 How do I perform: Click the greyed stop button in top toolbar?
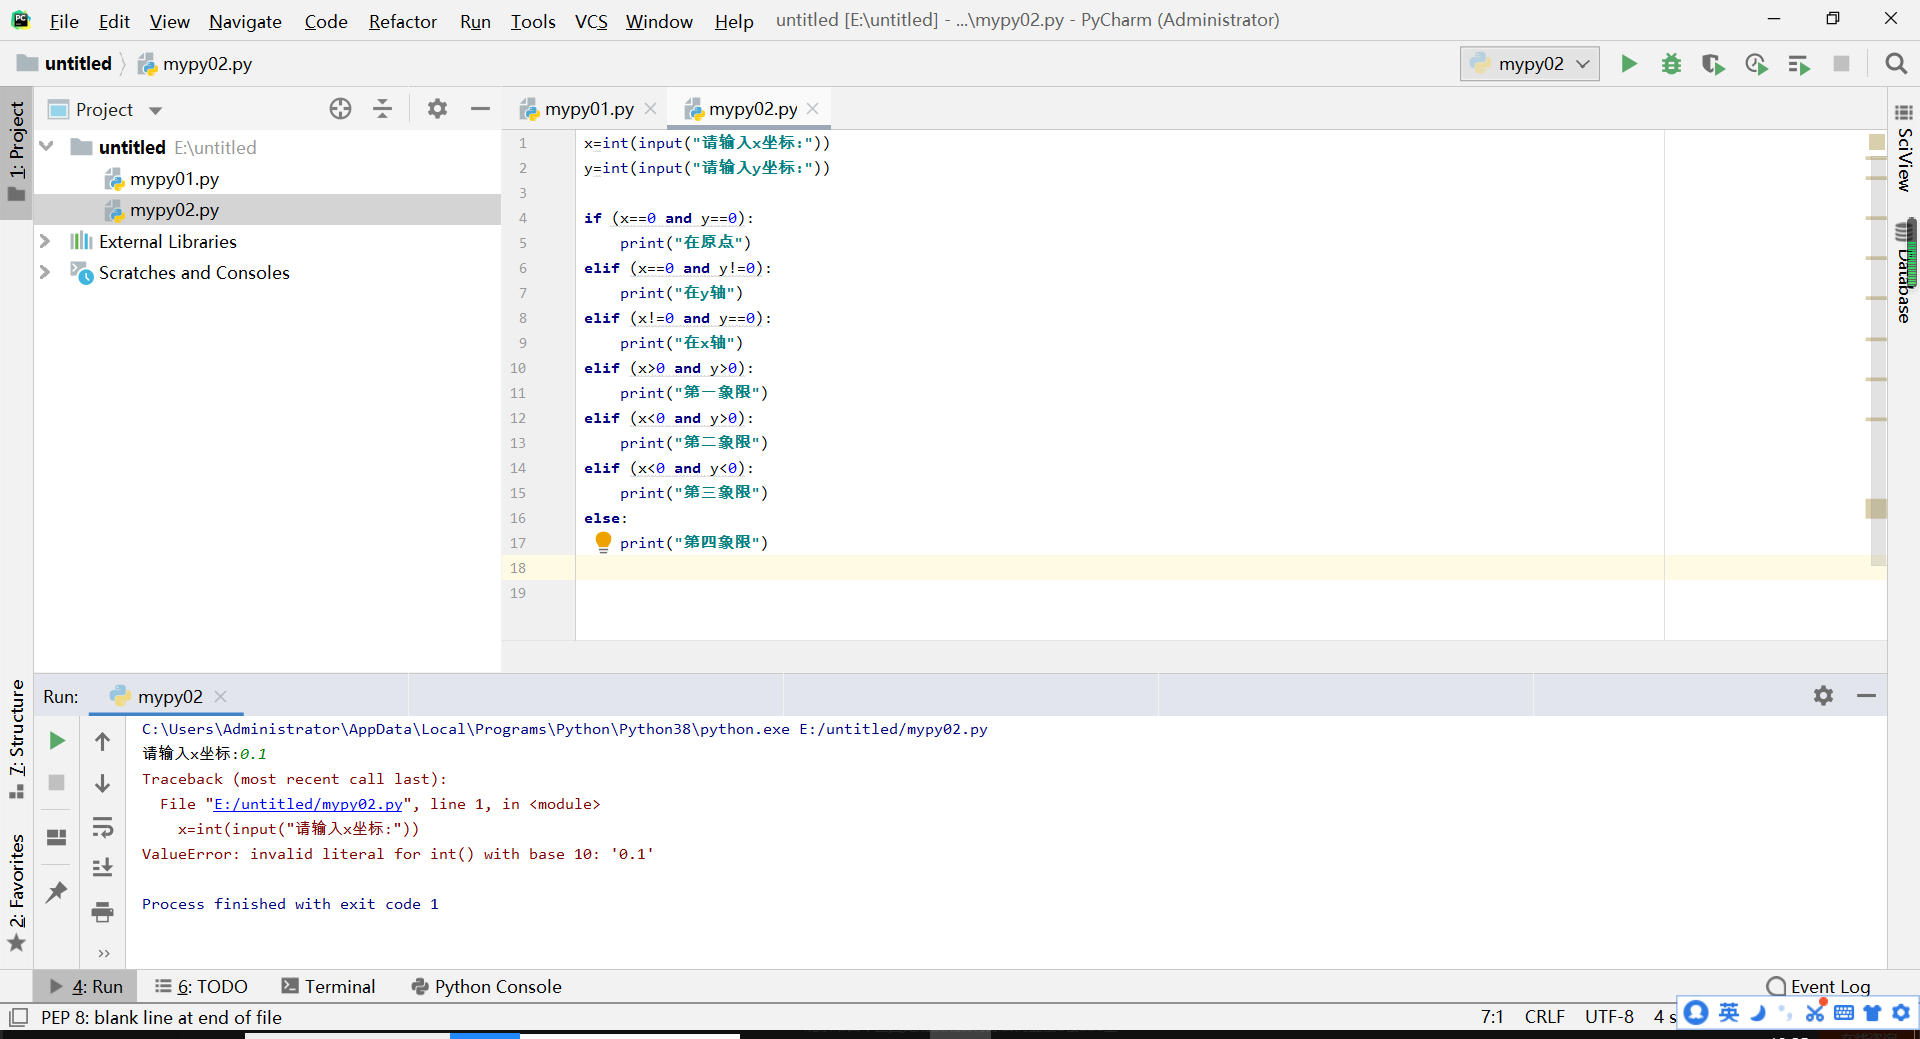click(1841, 64)
